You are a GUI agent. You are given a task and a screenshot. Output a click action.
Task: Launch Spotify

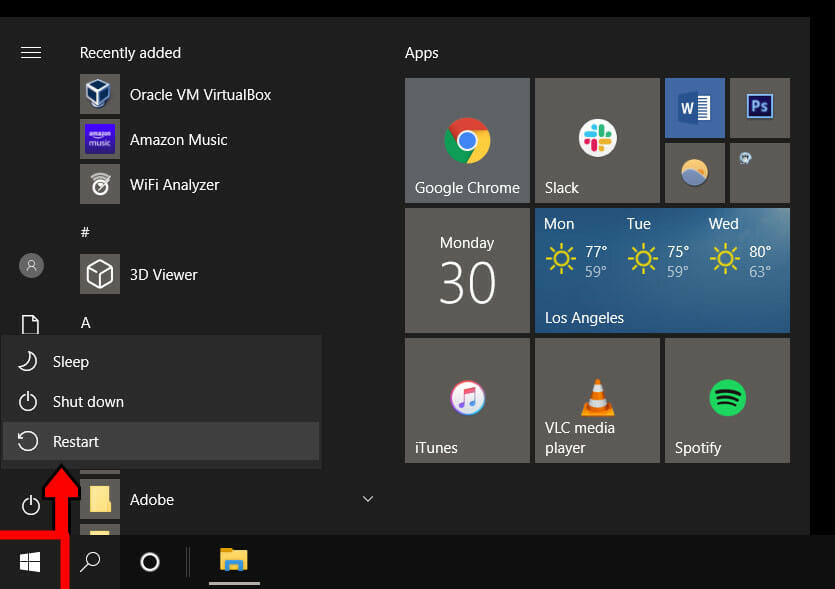click(x=726, y=400)
